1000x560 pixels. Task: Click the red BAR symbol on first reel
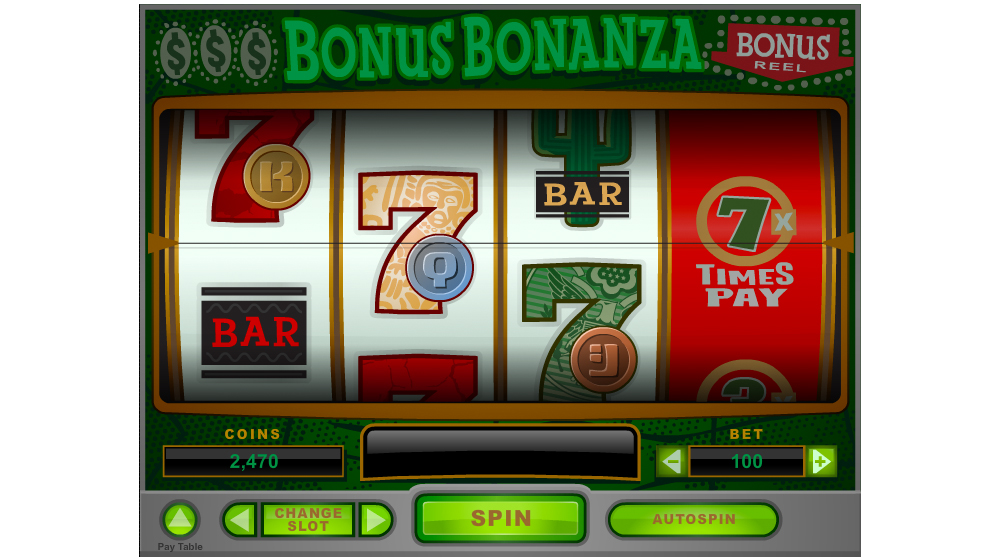(x=254, y=332)
